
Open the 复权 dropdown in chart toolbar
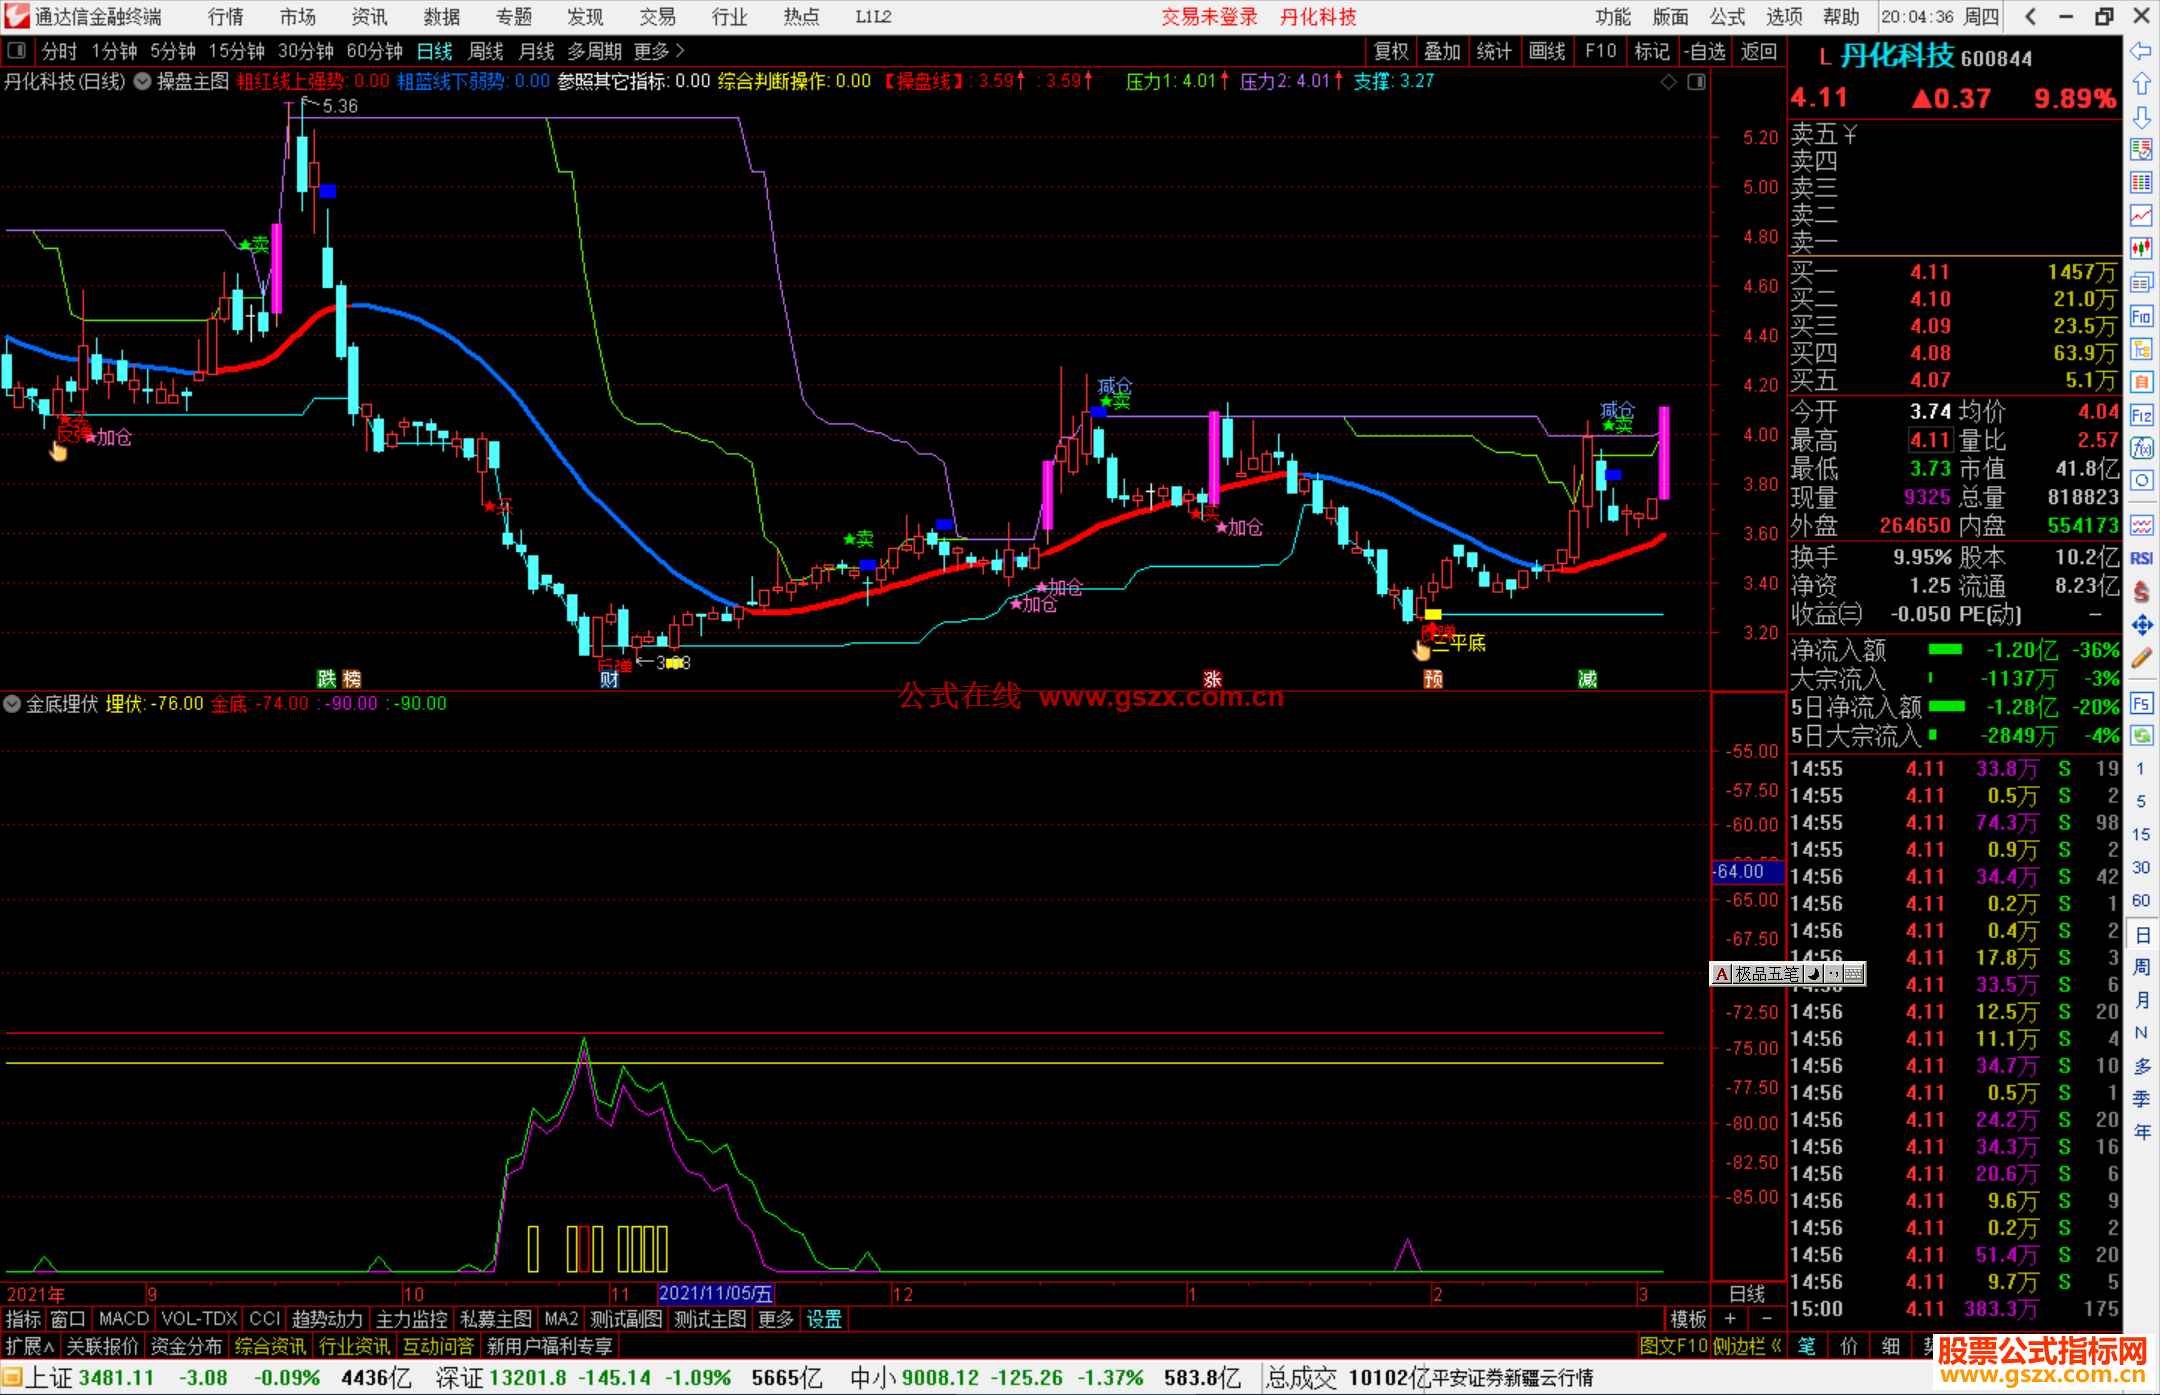pyautogui.click(x=1391, y=51)
